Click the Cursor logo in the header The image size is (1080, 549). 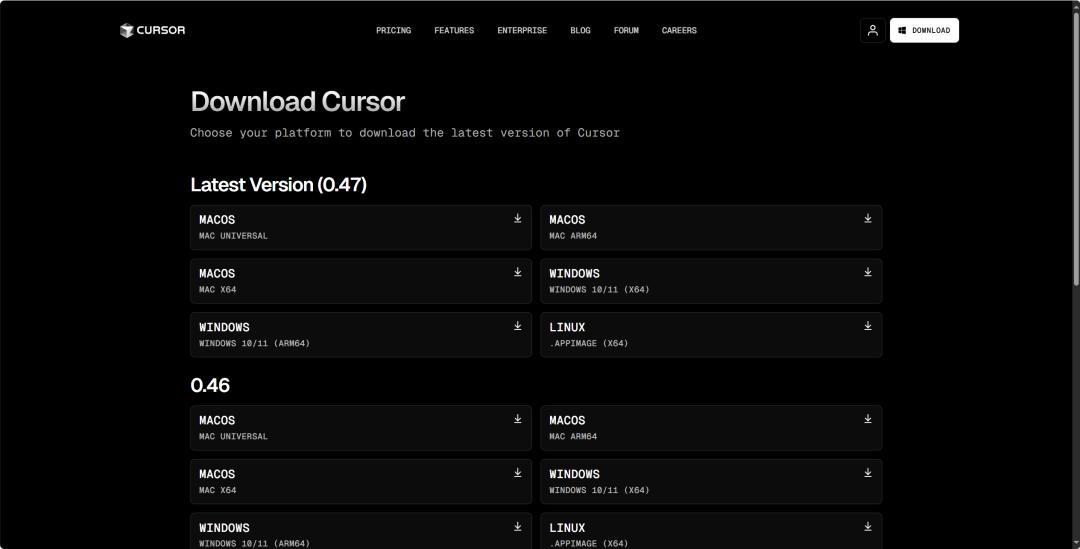[x=152, y=30]
